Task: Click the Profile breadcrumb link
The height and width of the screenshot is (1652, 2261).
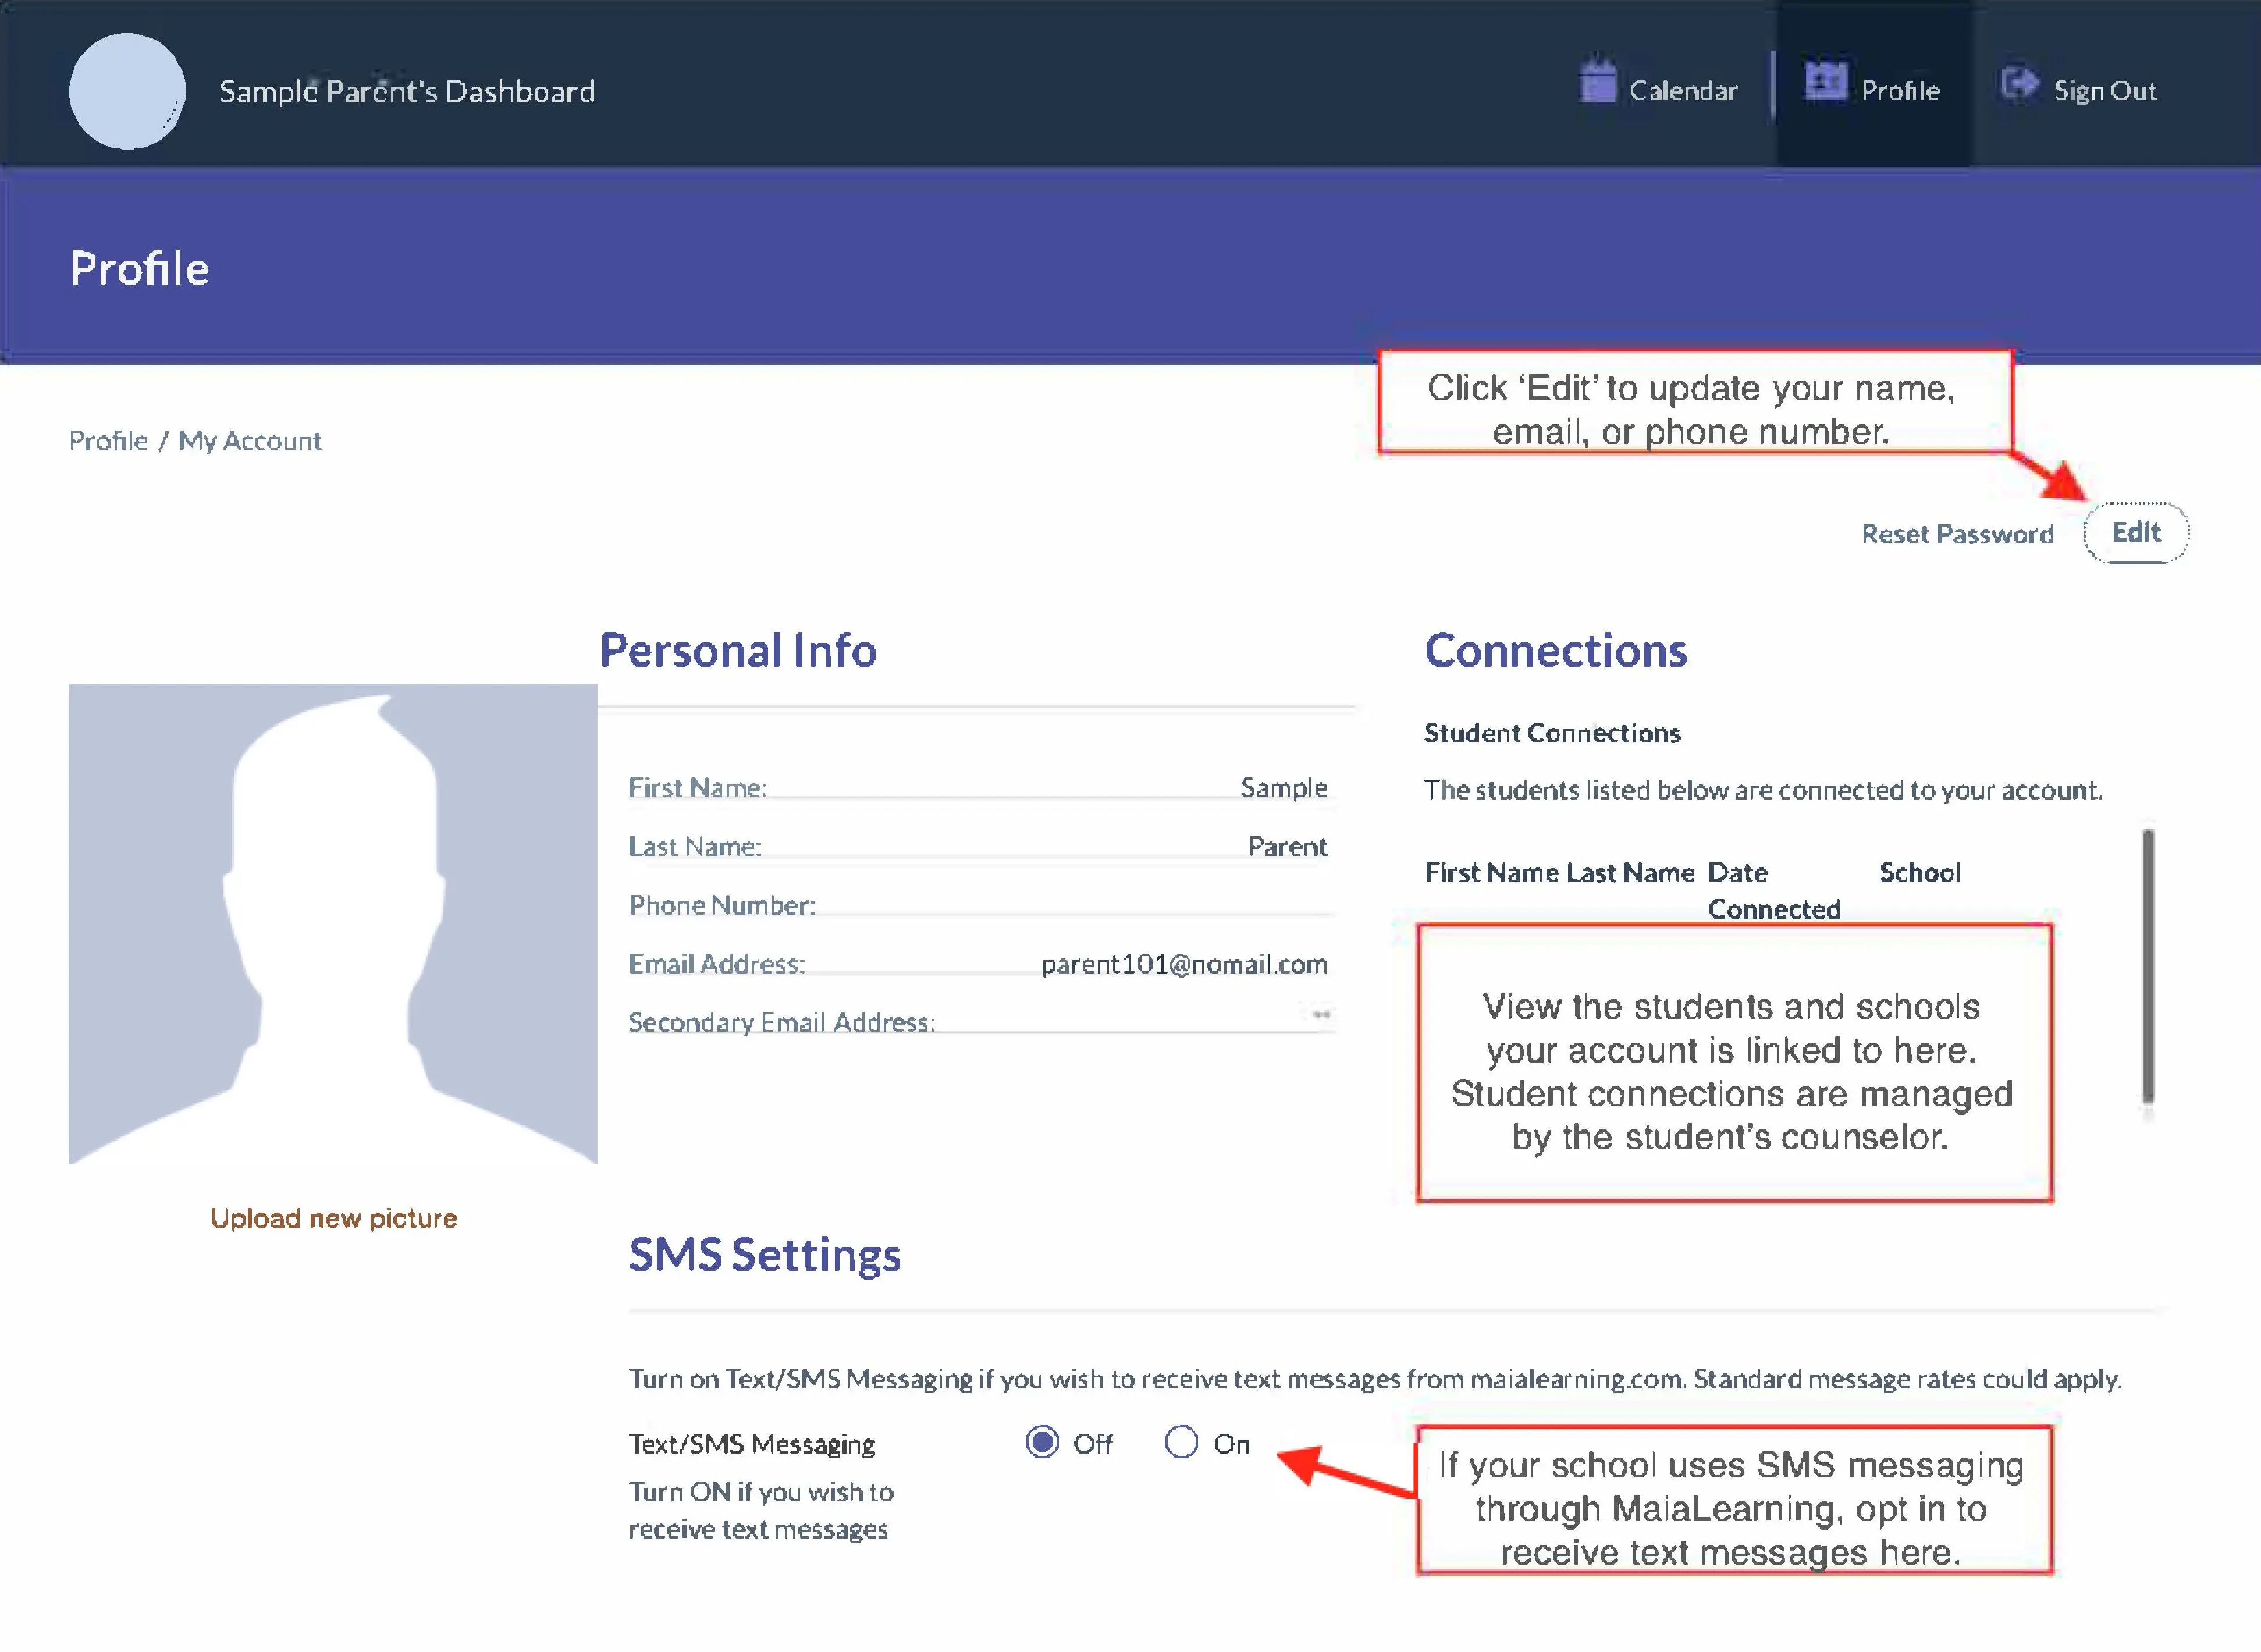Action: point(108,441)
